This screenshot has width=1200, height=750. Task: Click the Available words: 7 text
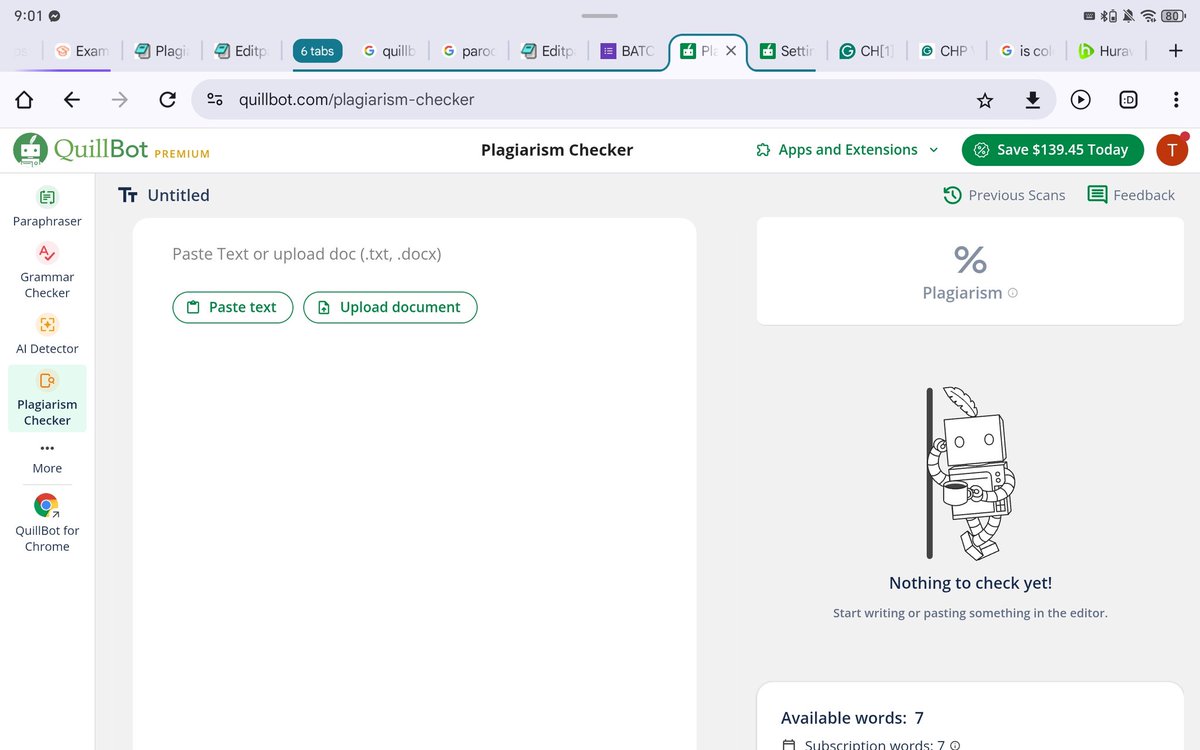[x=852, y=718]
